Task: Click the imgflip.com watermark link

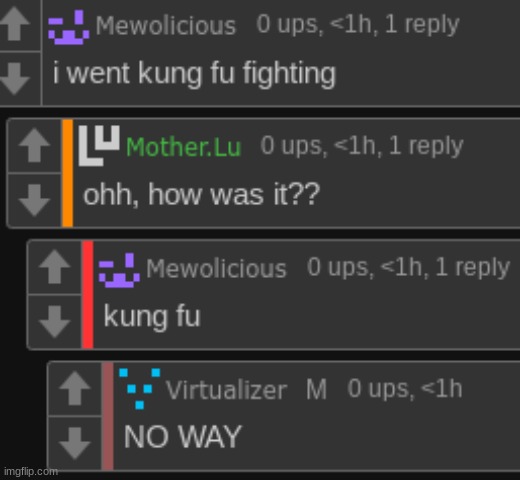Action: pos(31,472)
